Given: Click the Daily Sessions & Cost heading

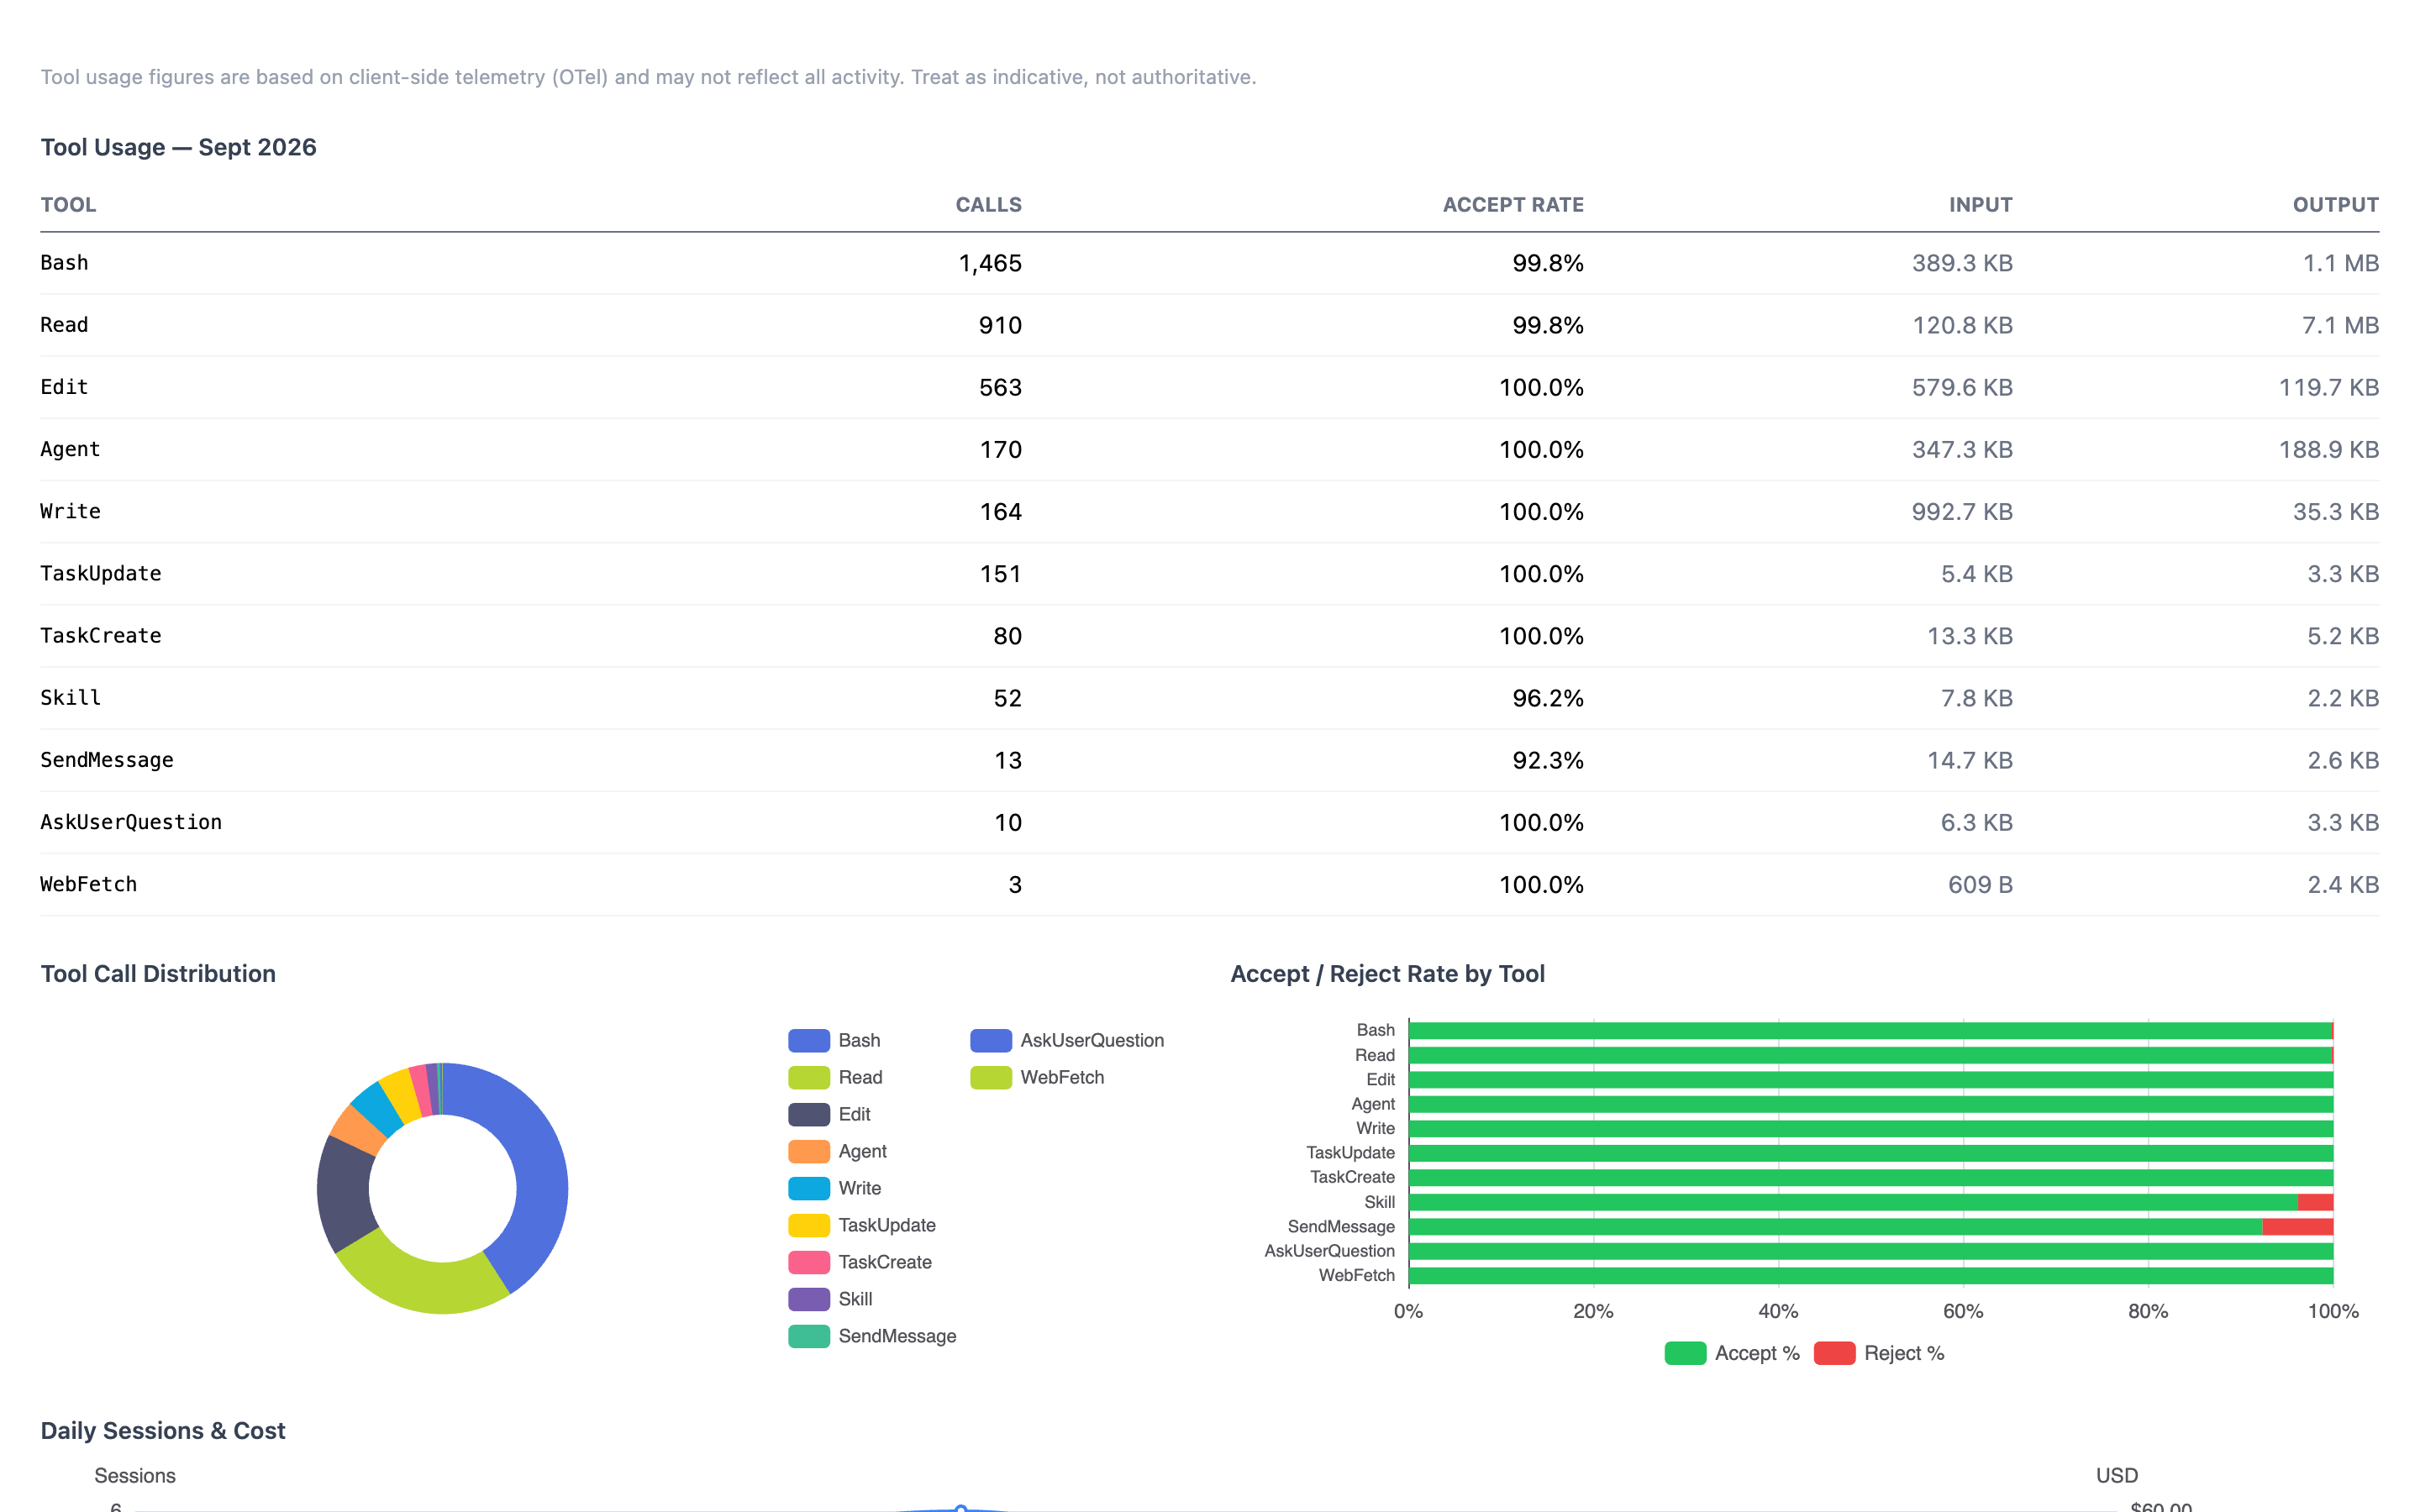Looking at the screenshot, I should 163,1431.
